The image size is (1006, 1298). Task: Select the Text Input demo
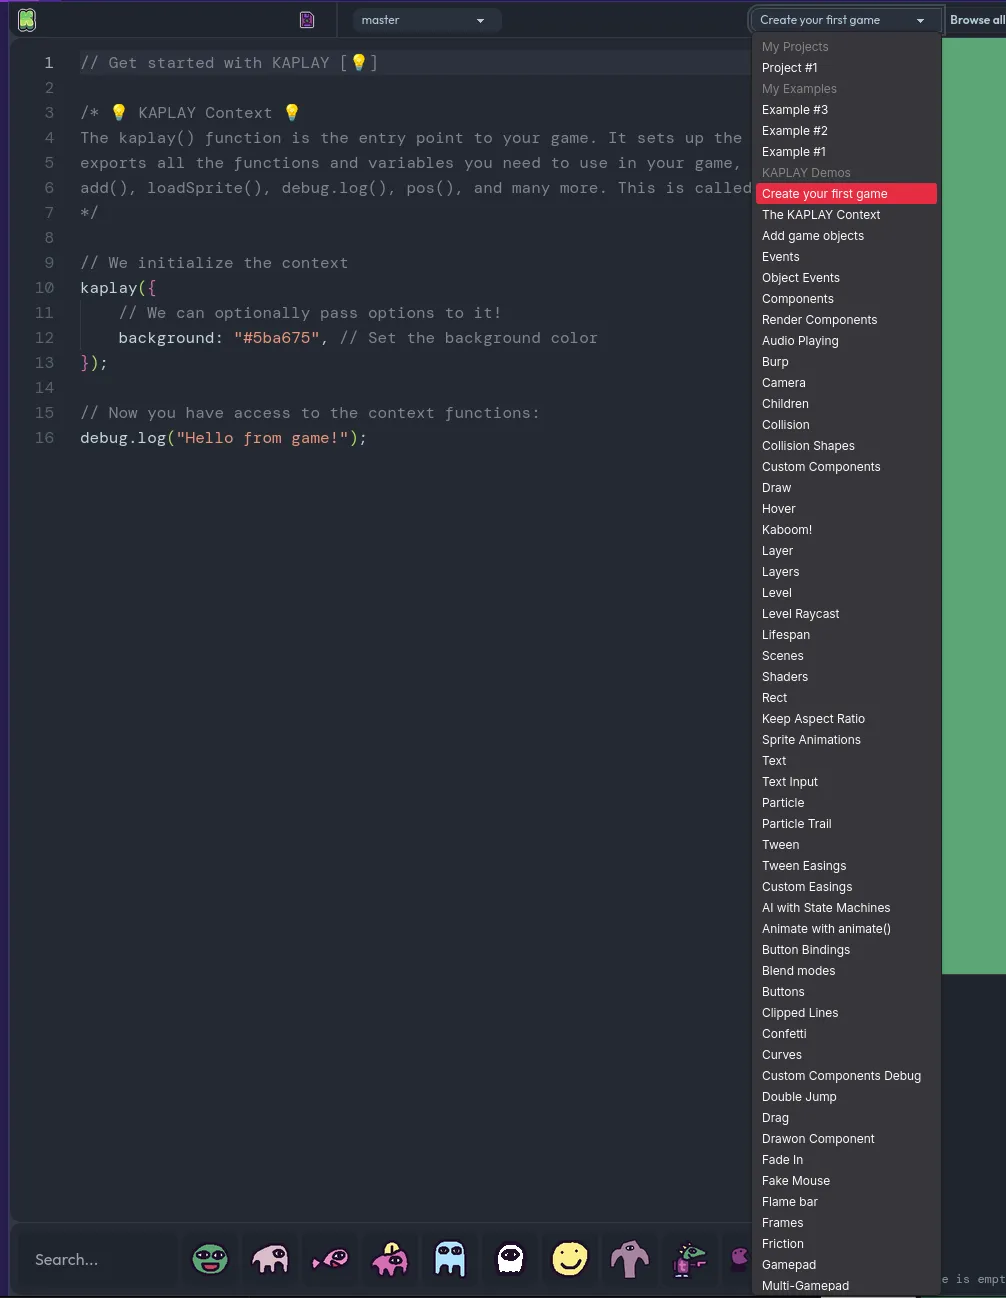click(846, 782)
